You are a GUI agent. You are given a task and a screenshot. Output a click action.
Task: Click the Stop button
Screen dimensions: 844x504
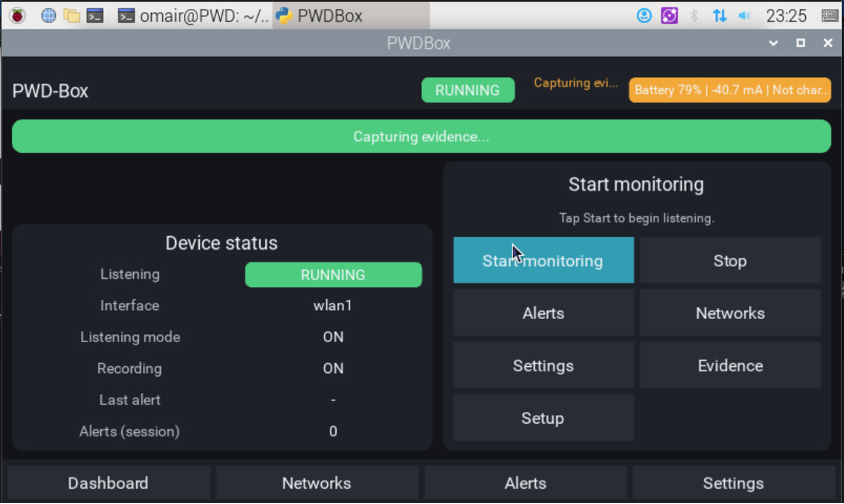(x=730, y=260)
